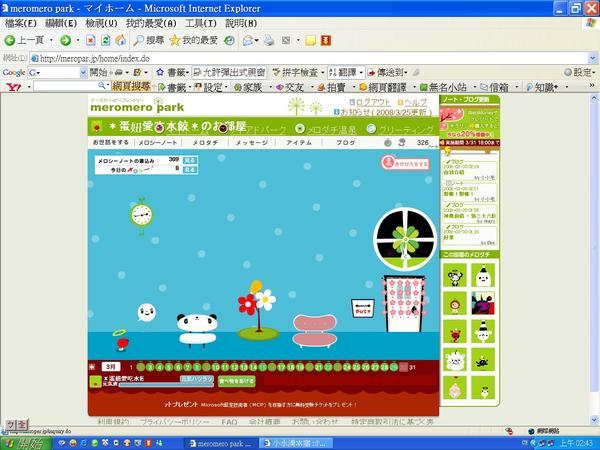The image size is (600, 450).
Task: Click the panda chair in the room
Action: pyautogui.click(x=197, y=330)
